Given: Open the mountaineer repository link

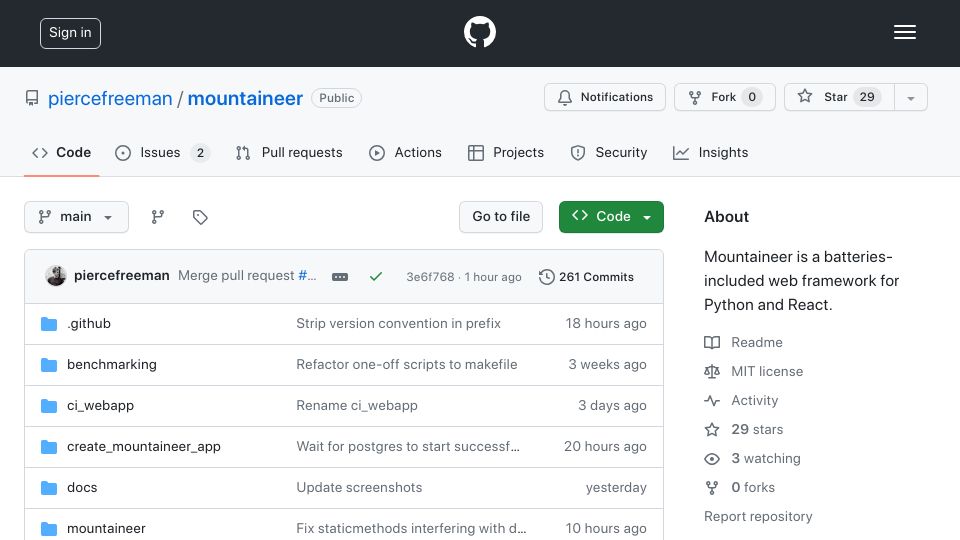Looking at the screenshot, I should tap(245, 98).
